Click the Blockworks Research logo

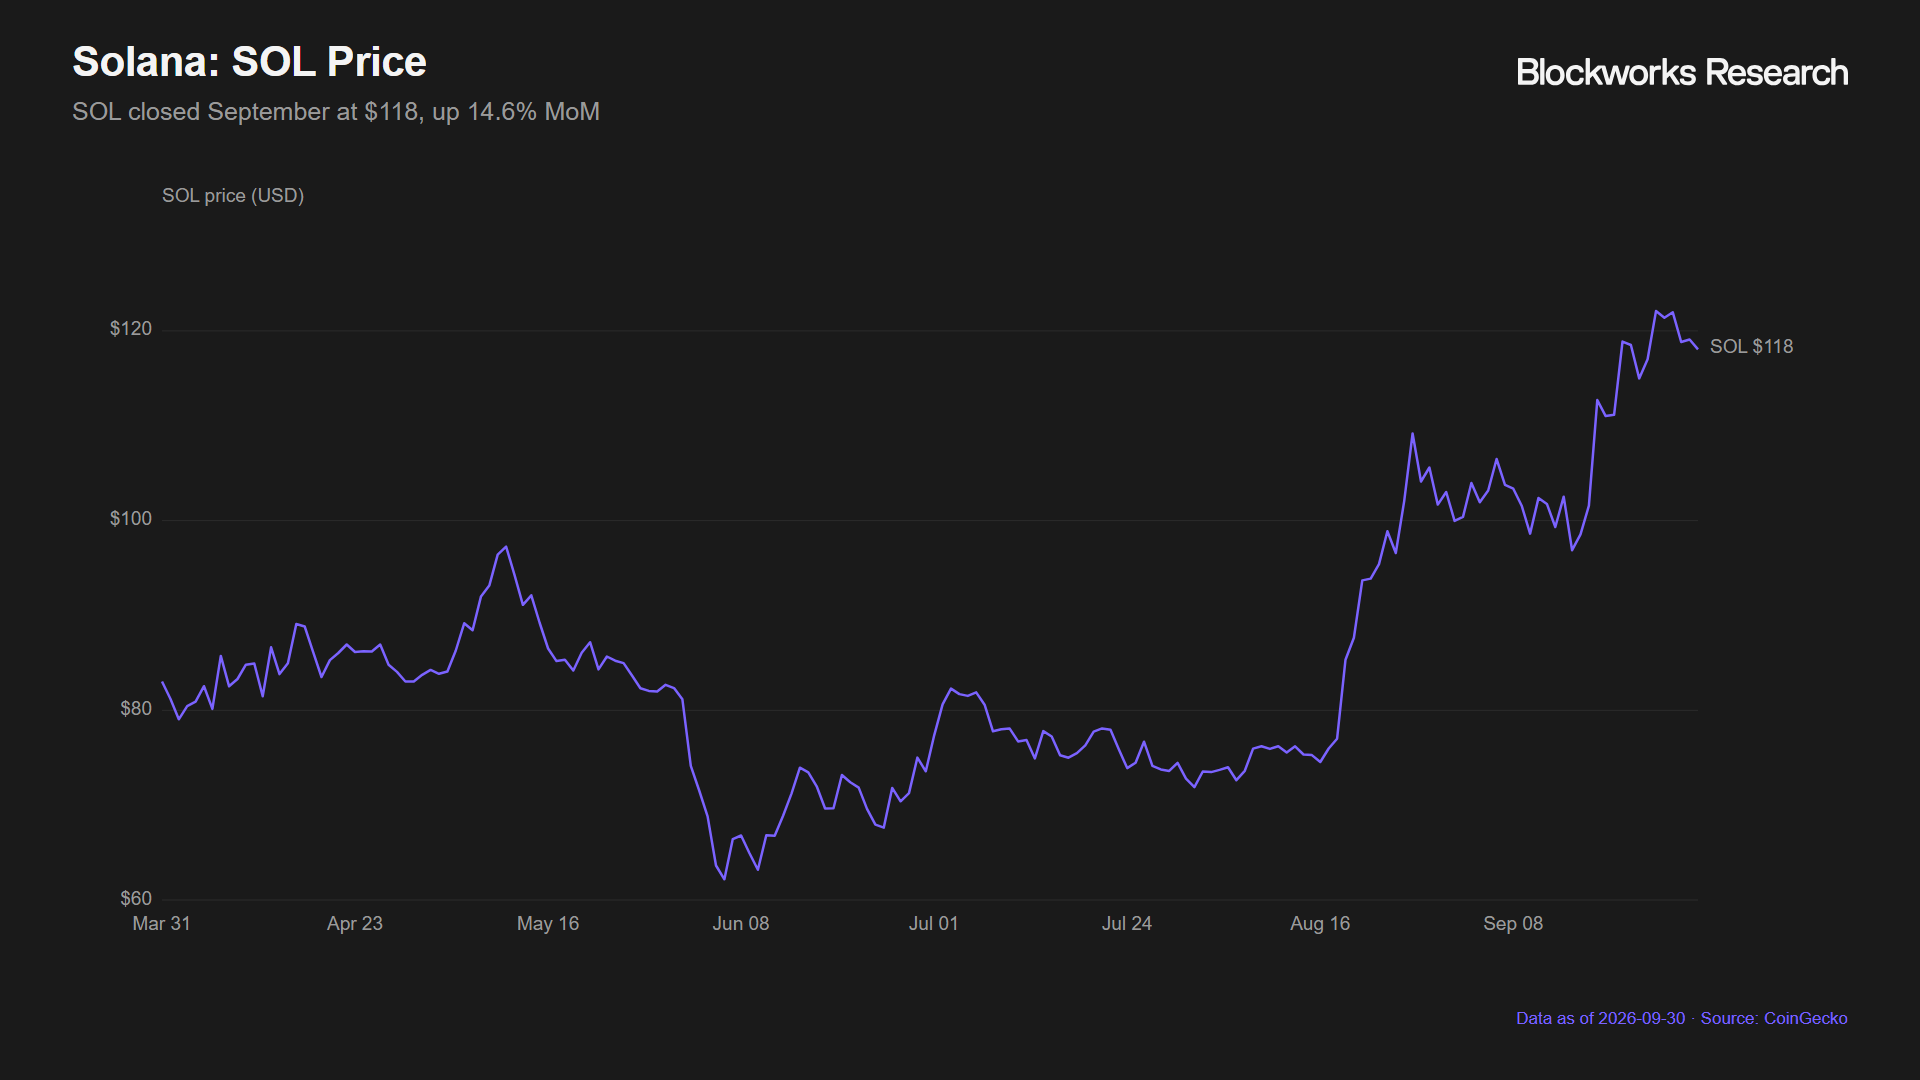click(1682, 72)
